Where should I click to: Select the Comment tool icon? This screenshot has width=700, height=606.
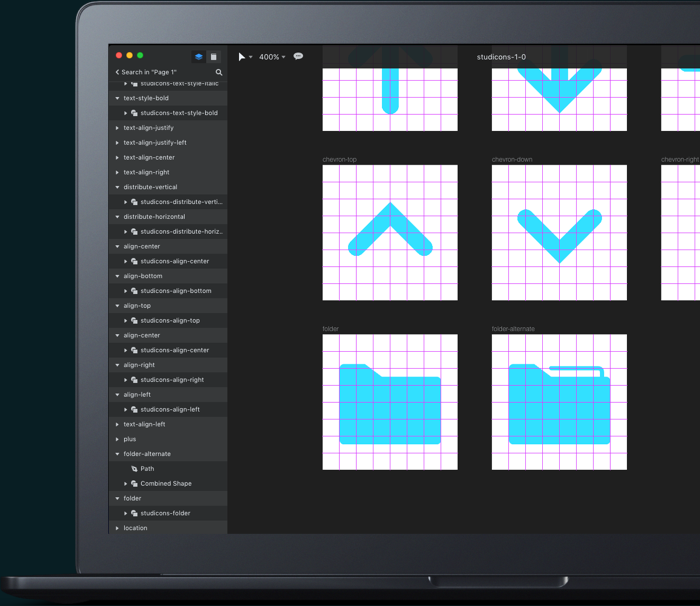click(298, 56)
